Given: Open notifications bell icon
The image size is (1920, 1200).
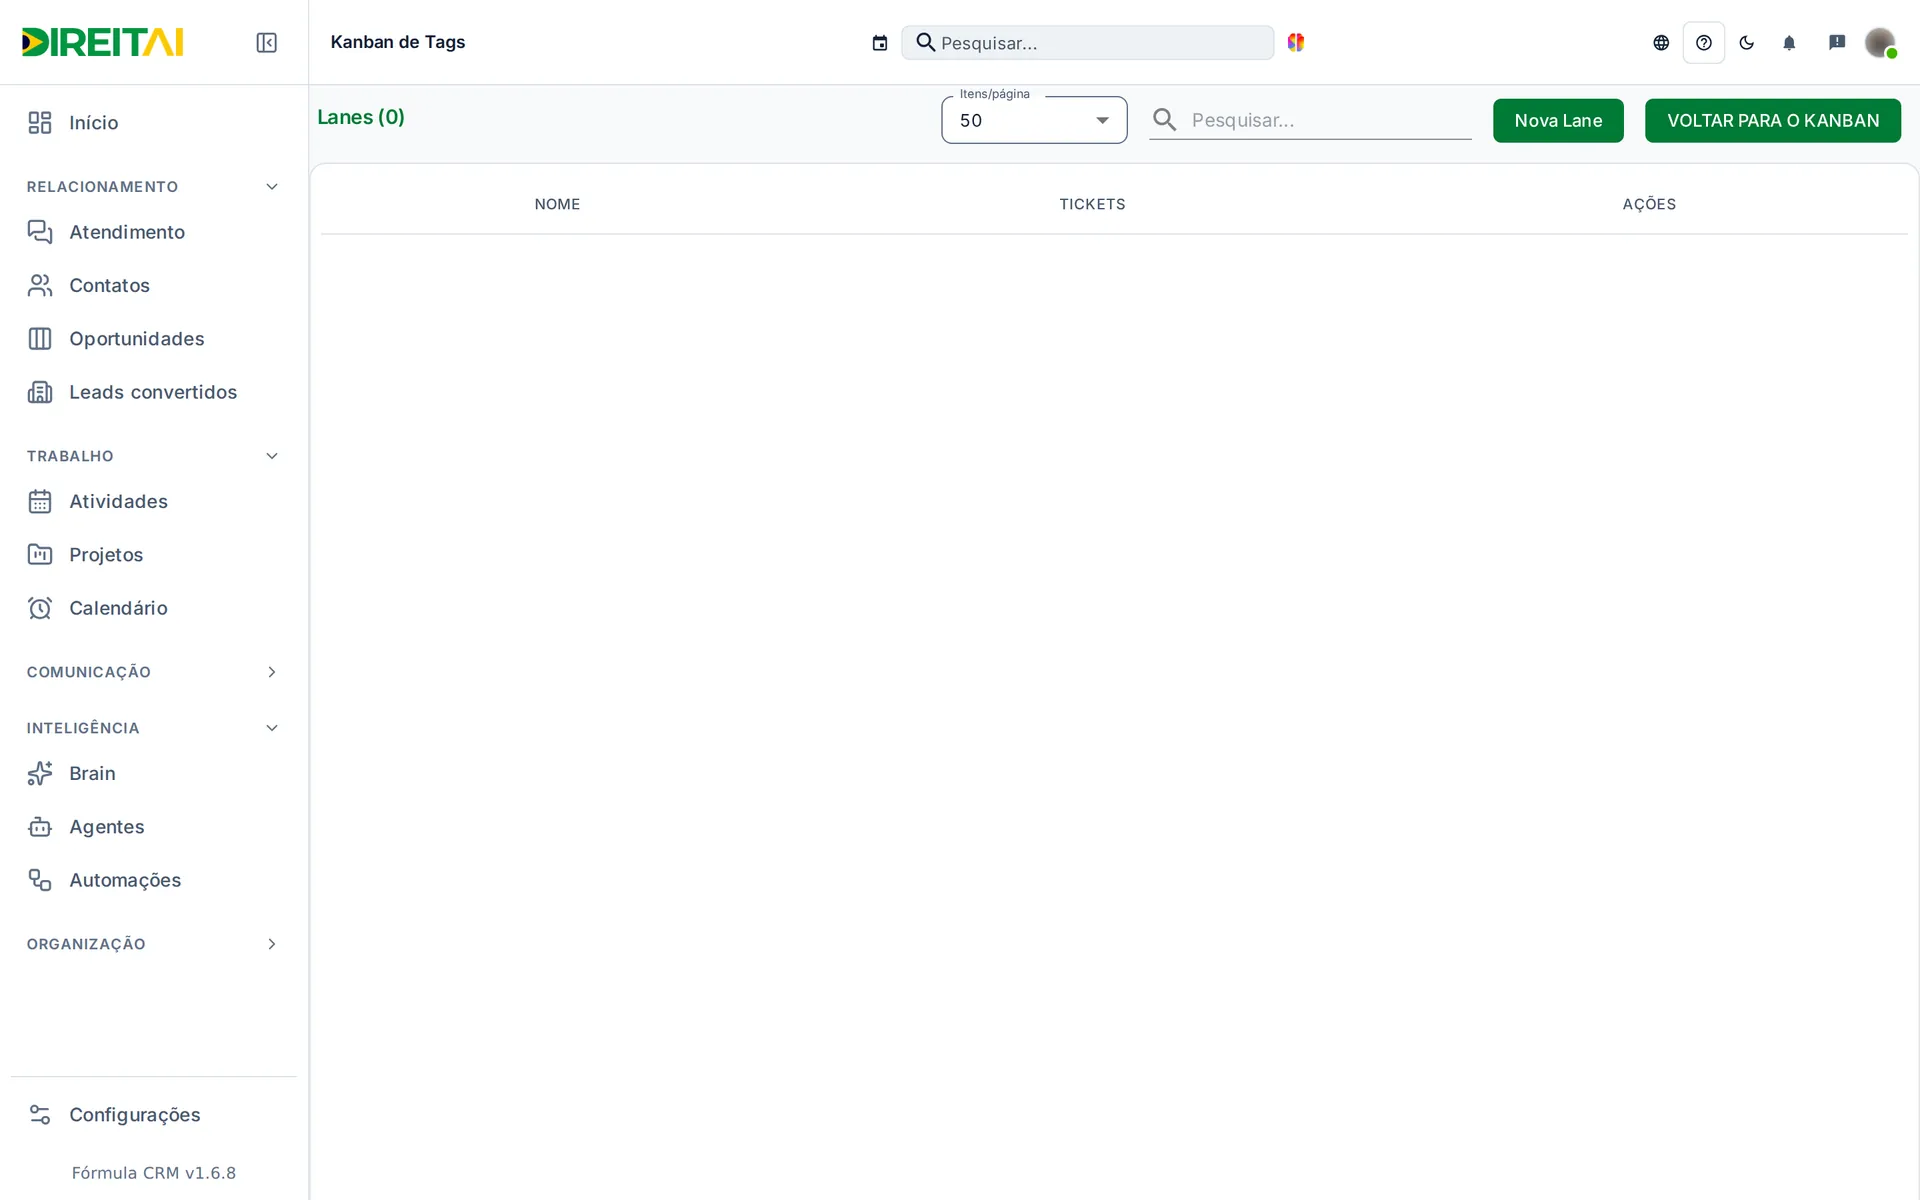Looking at the screenshot, I should [1790, 42].
